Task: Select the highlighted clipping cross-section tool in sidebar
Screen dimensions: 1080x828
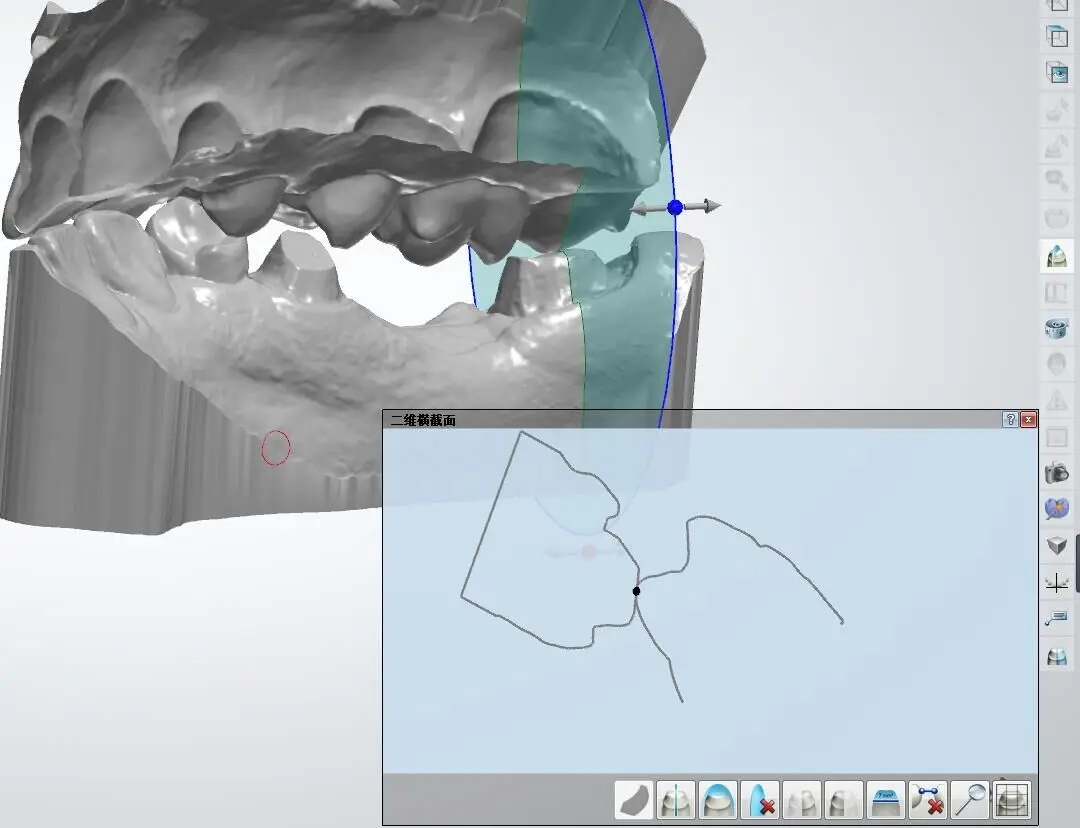Action: (x=1057, y=256)
